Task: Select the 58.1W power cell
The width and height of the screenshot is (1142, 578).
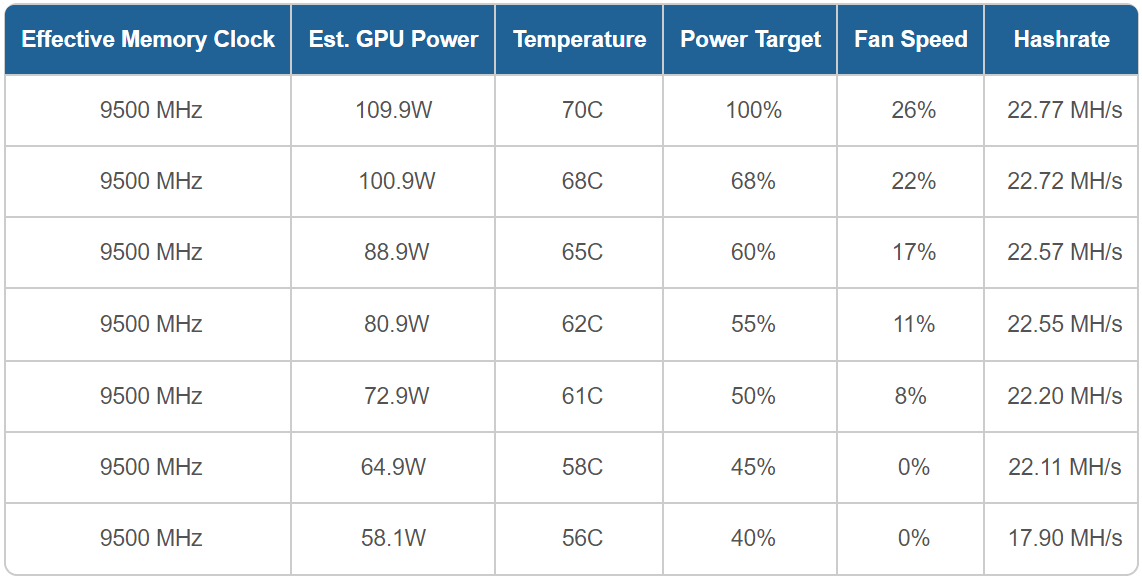Action: tap(393, 538)
